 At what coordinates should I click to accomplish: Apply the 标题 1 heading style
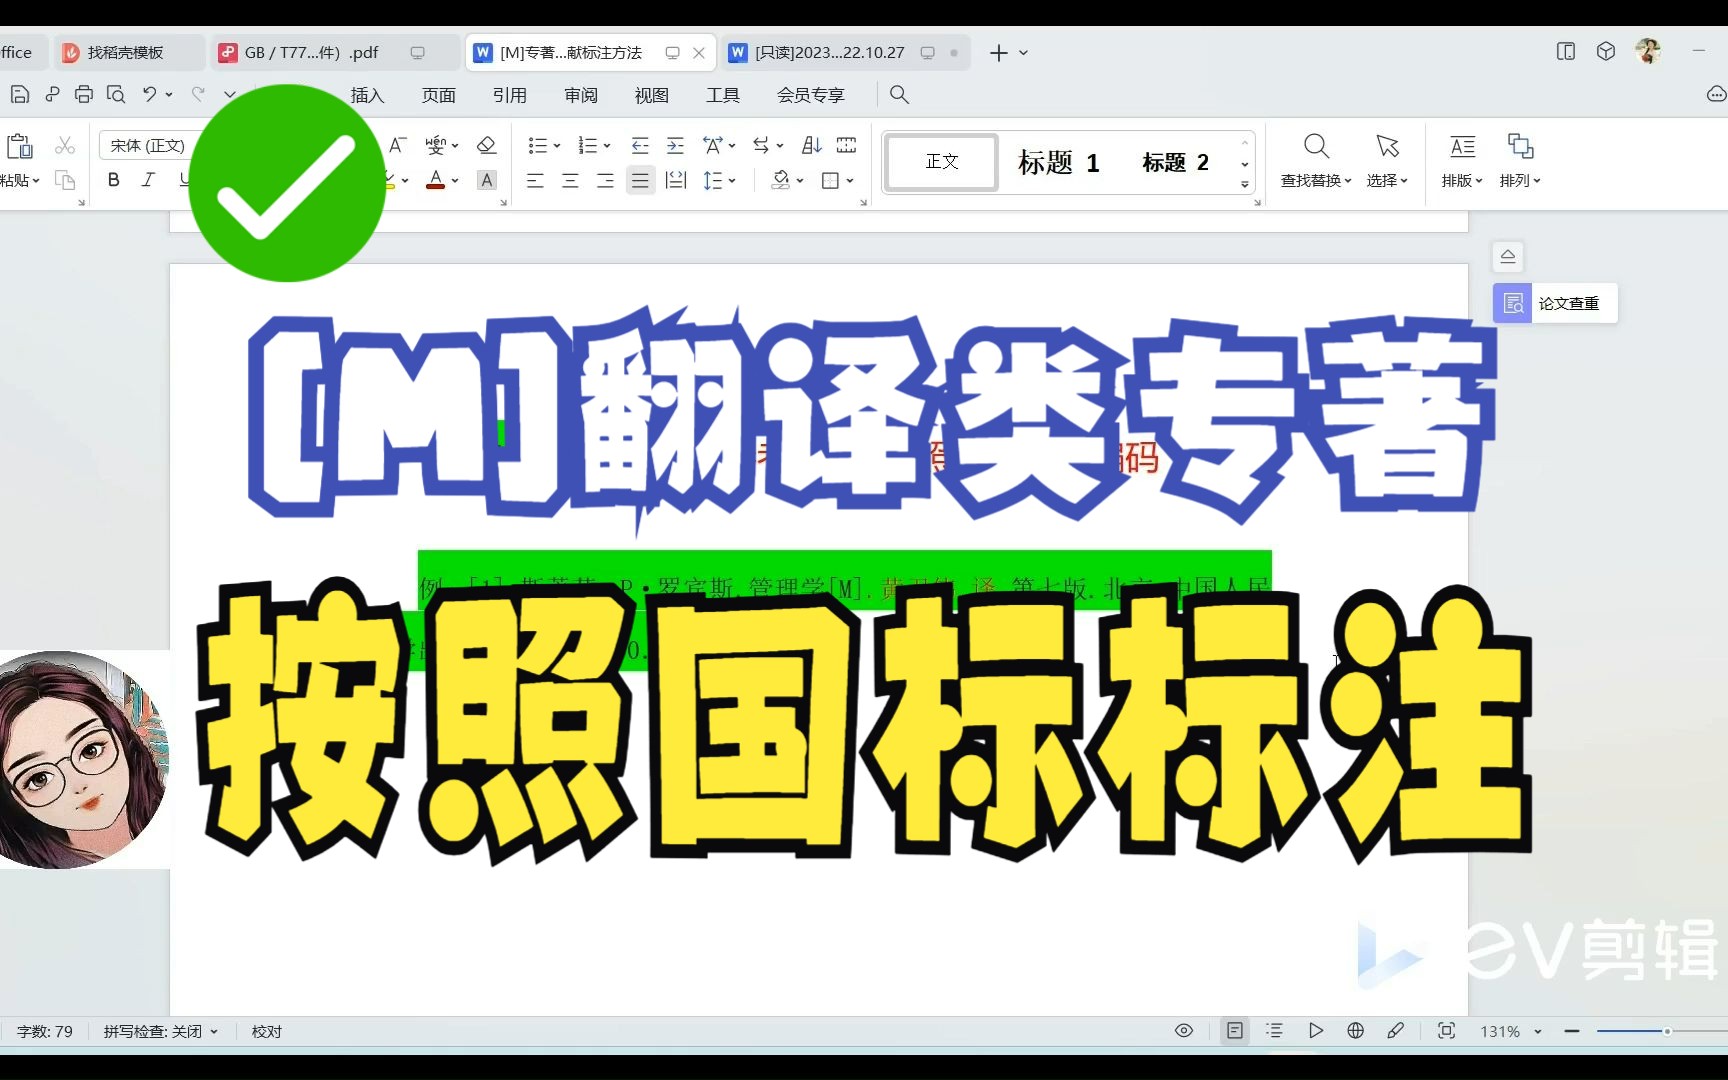click(1058, 162)
